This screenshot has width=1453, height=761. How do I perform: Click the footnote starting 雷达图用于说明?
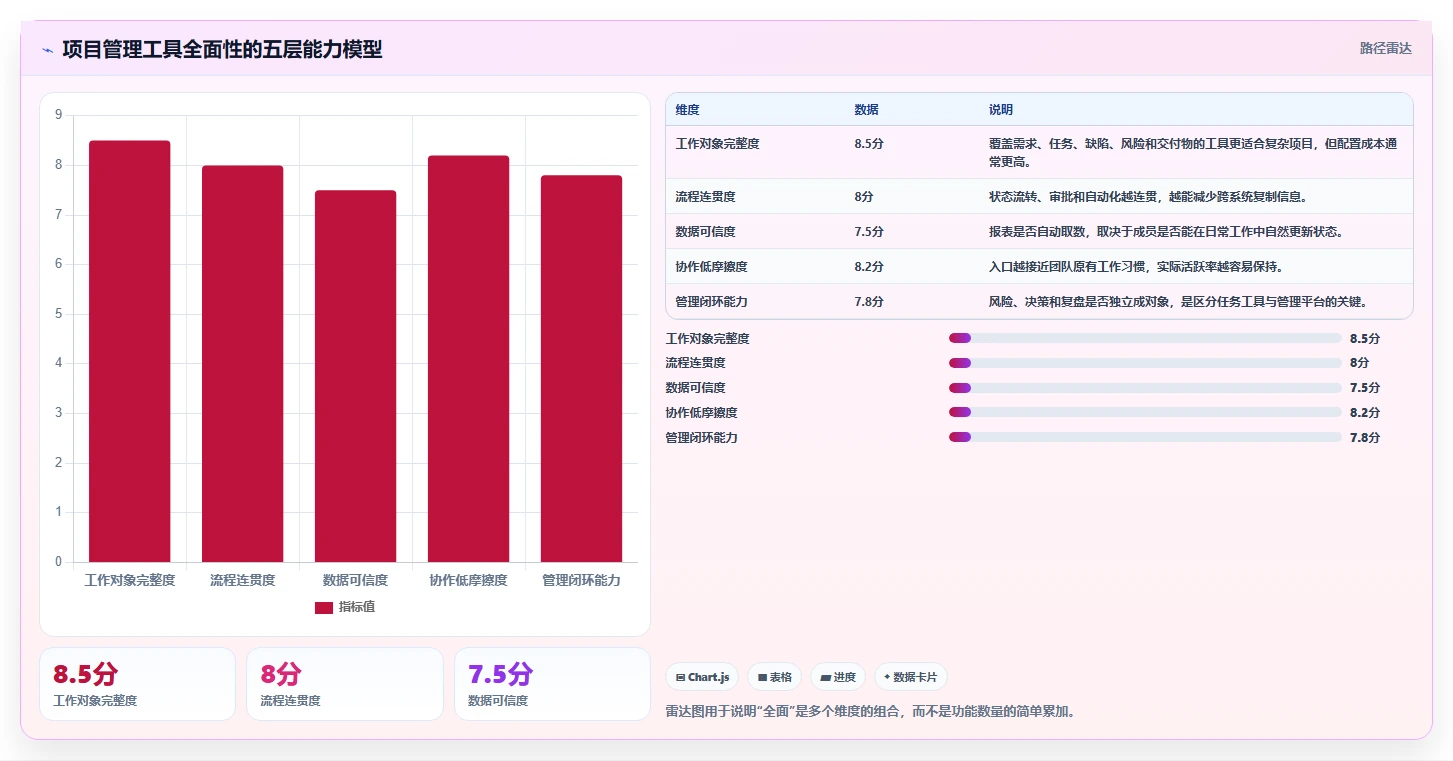(870, 712)
